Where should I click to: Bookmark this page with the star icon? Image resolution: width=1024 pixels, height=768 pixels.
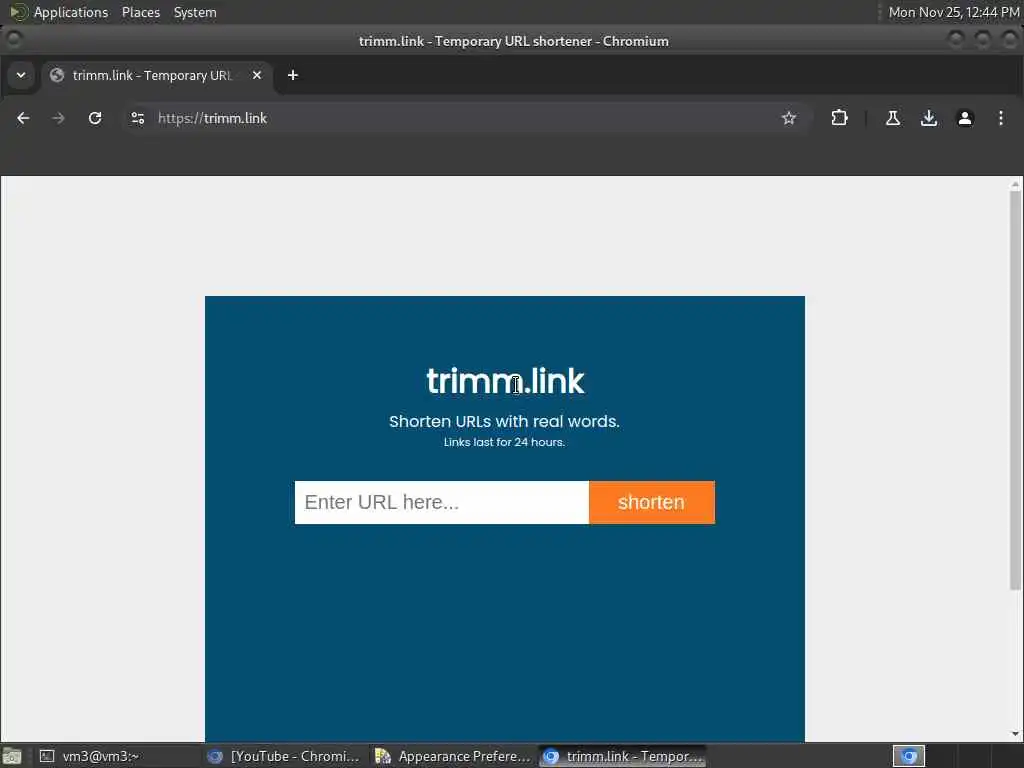click(789, 118)
